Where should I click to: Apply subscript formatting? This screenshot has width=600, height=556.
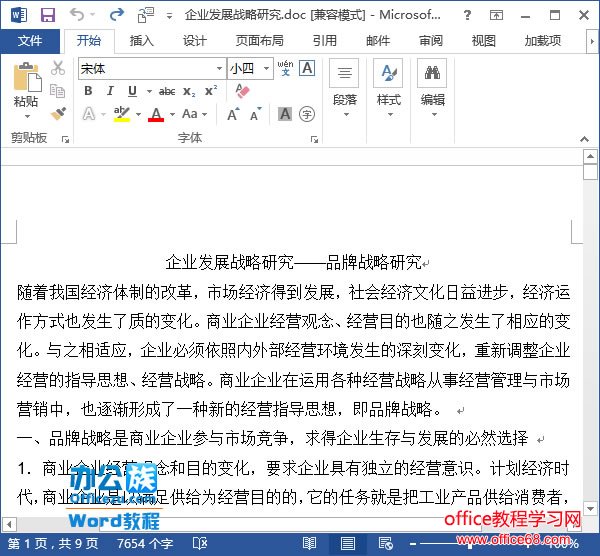189,91
